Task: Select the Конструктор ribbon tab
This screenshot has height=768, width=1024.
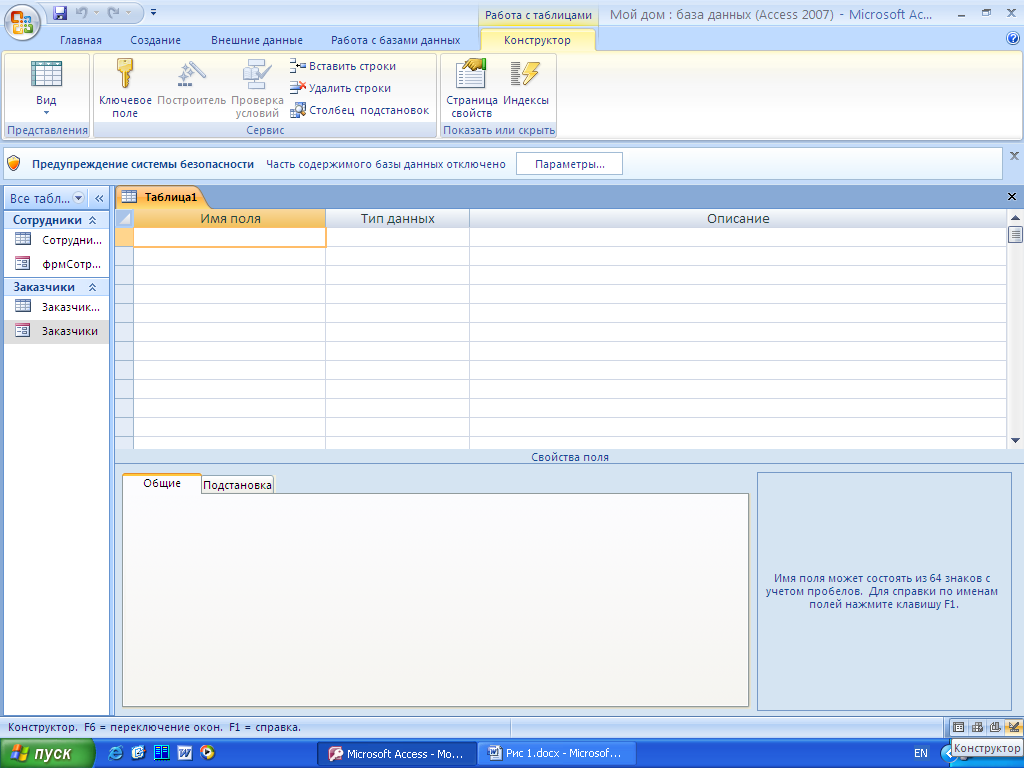Action: 537,40
